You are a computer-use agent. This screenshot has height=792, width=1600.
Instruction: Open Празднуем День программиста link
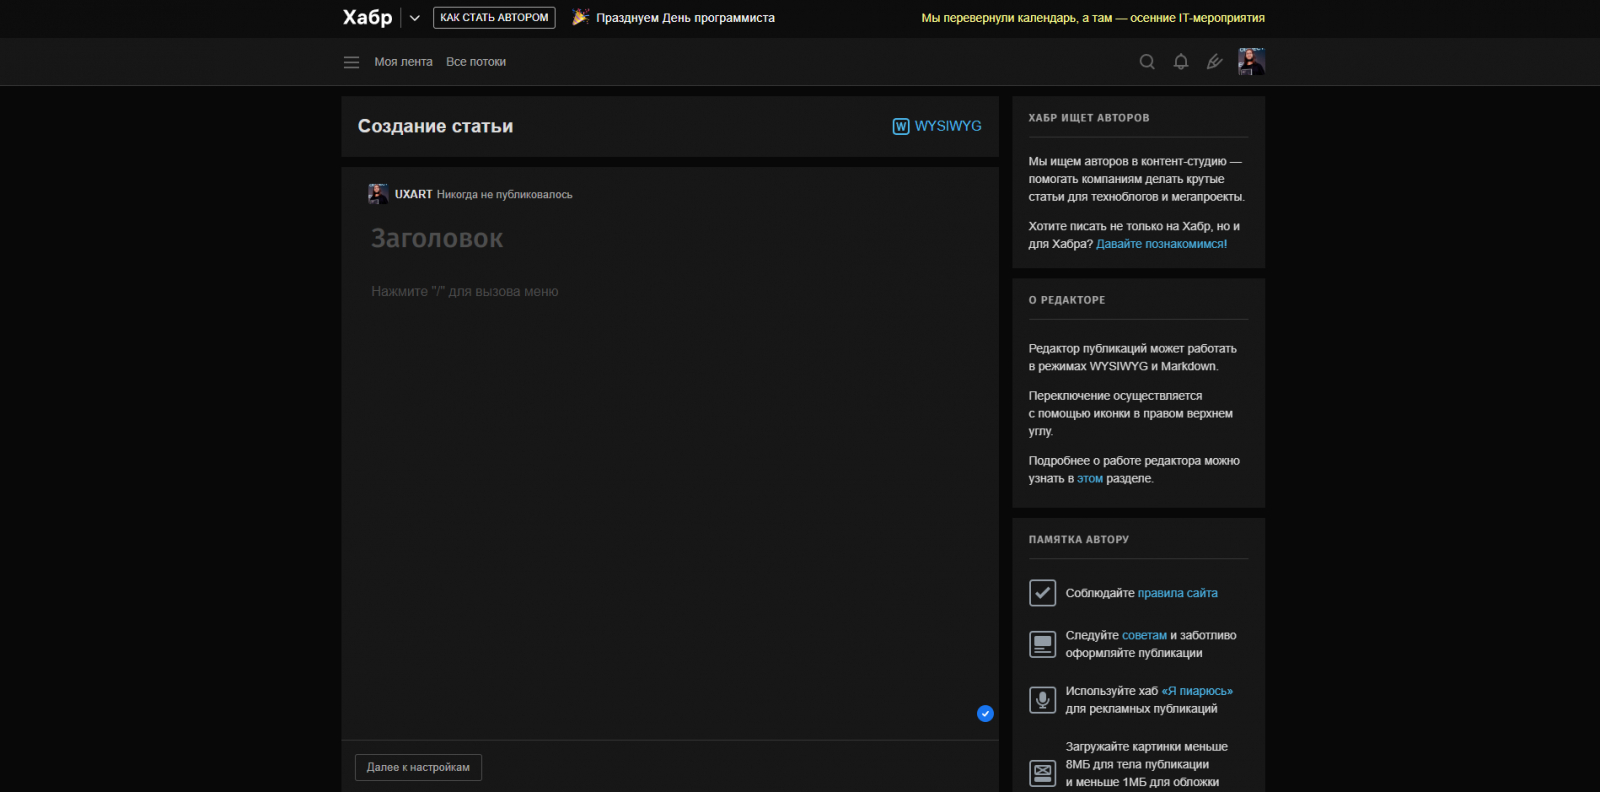[x=685, y=18]
